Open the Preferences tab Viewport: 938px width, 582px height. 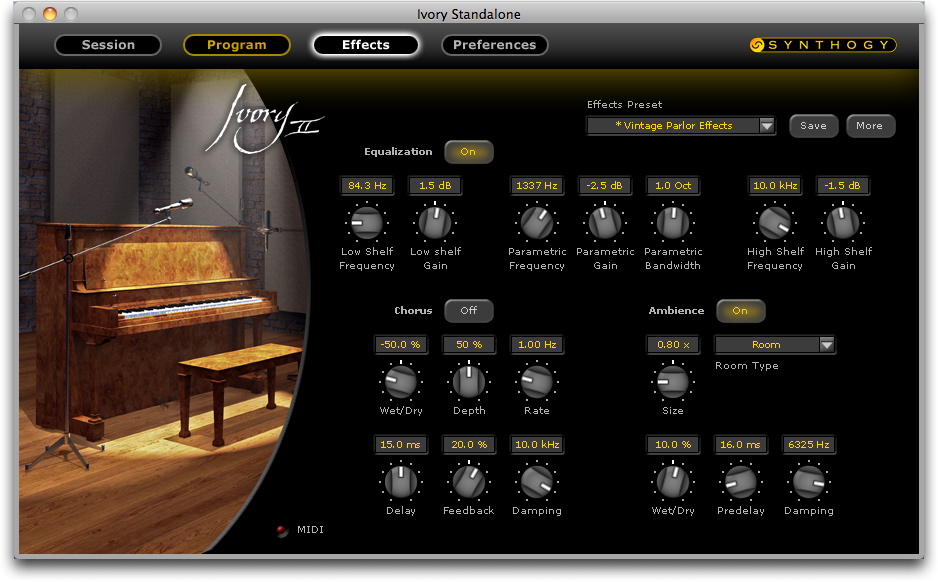494,45
